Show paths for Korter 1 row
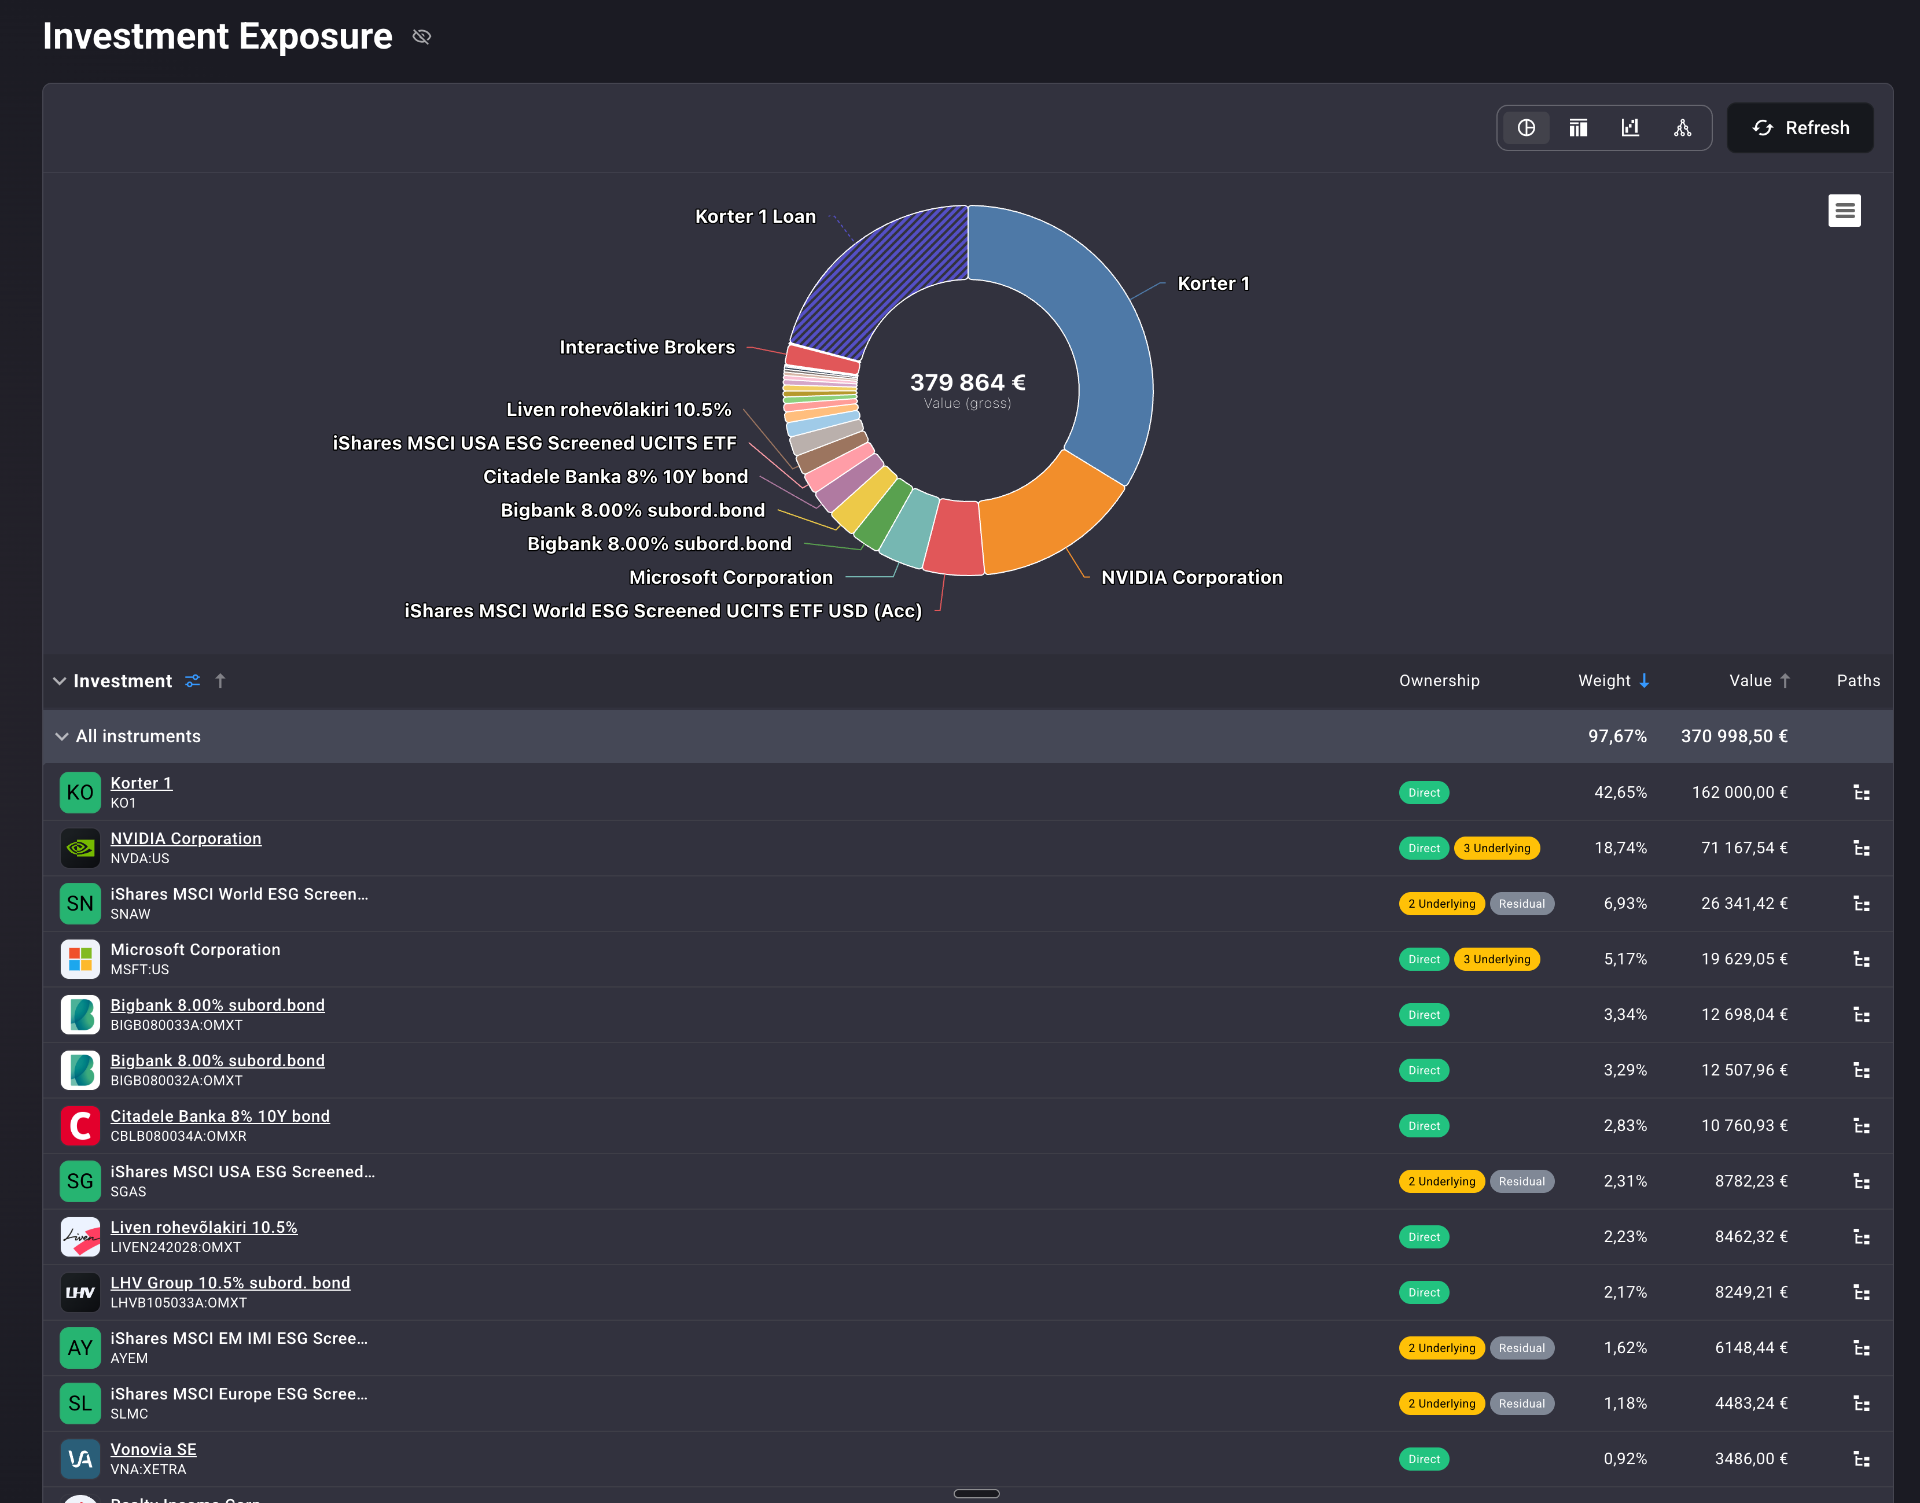Viewport: 1920px width, 1503px height. click(1861, 793)
